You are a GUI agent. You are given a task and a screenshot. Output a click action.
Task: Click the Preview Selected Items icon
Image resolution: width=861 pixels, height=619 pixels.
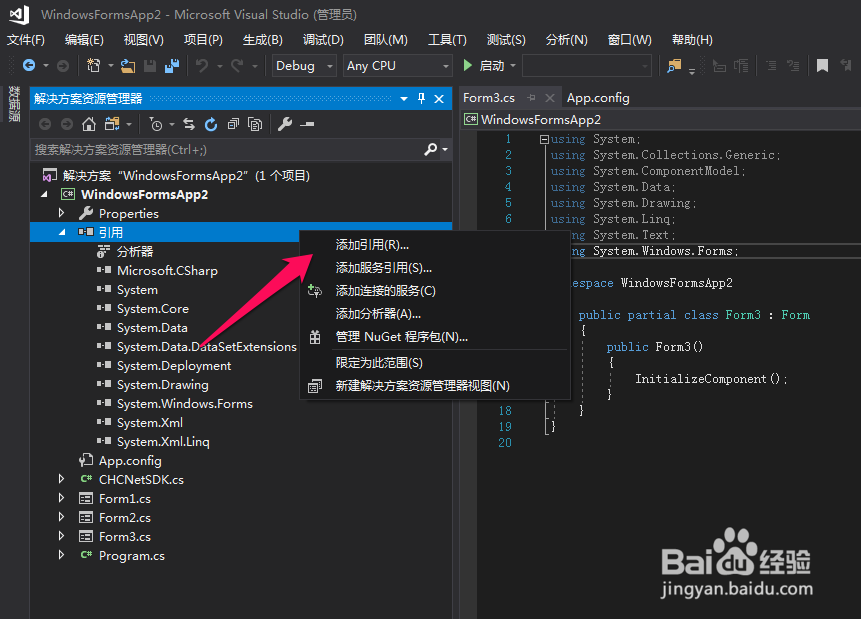point(307,125)
